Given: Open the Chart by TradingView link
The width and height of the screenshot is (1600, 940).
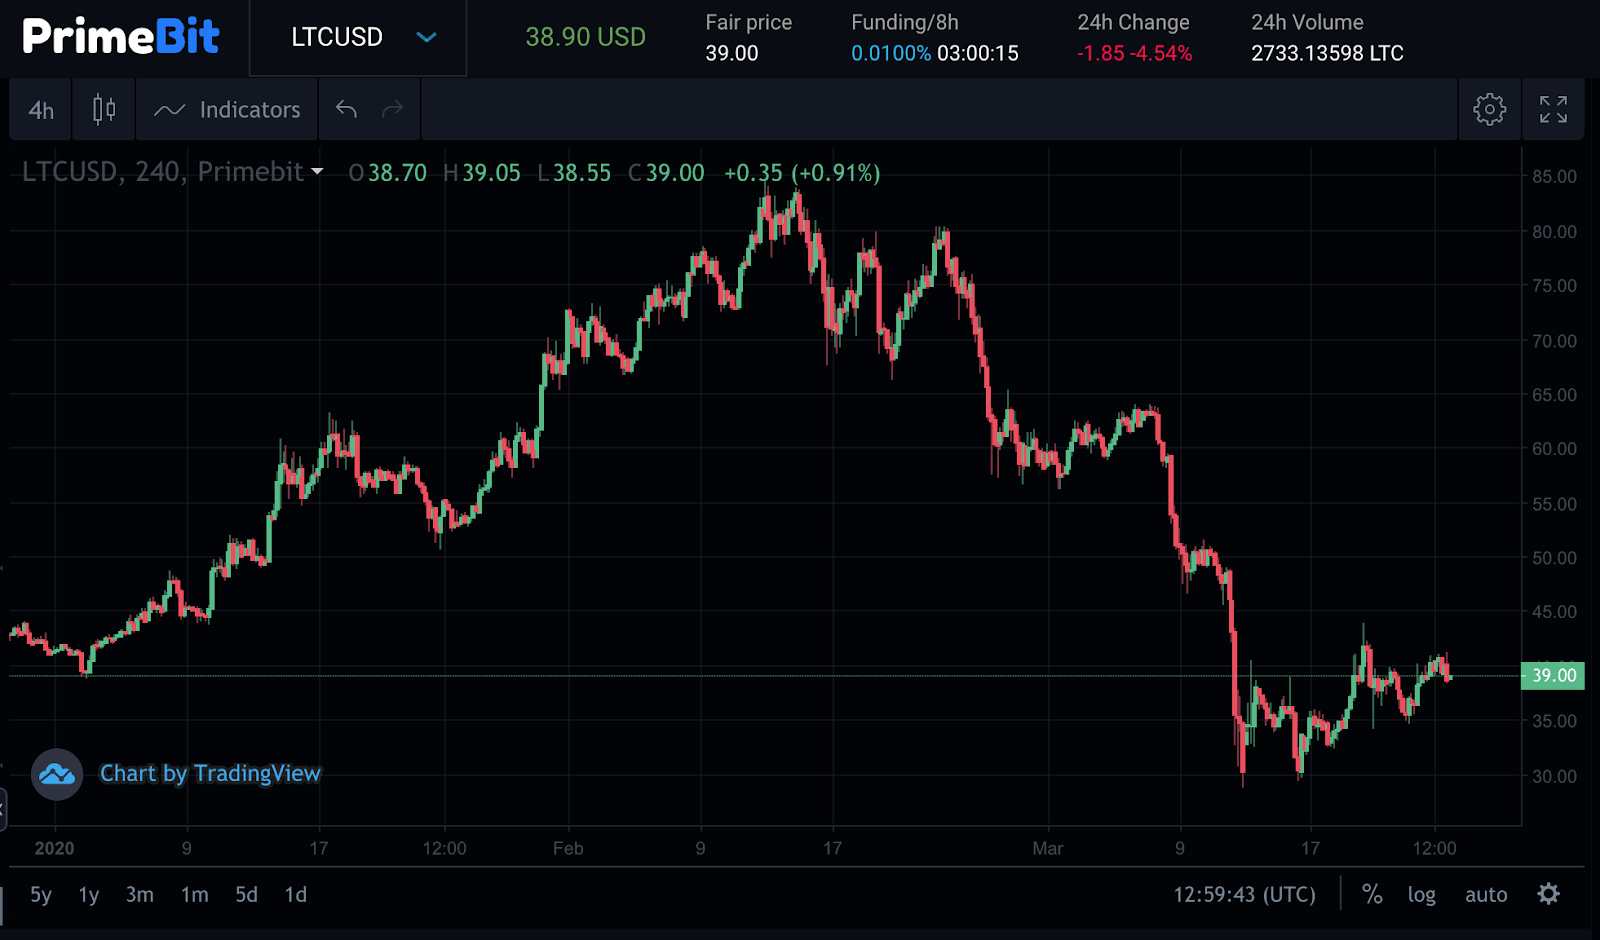Looking at the screenshot, I should 210,774.
